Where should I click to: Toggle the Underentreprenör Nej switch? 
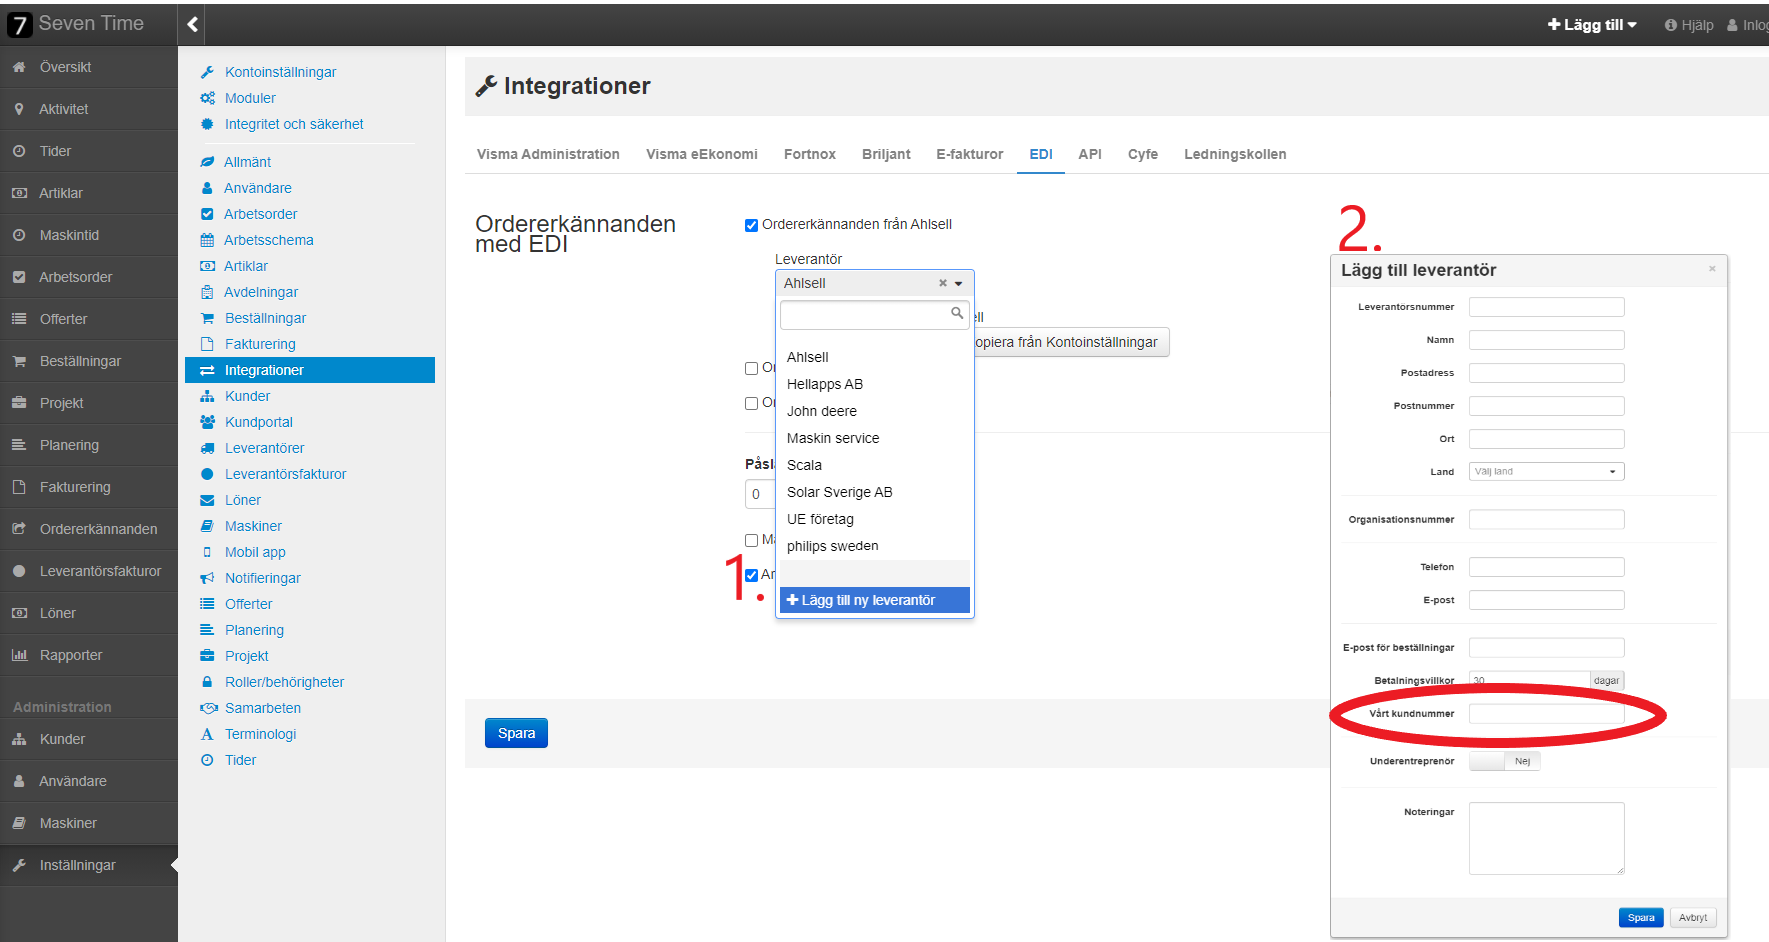click(x=1504, y=761)
